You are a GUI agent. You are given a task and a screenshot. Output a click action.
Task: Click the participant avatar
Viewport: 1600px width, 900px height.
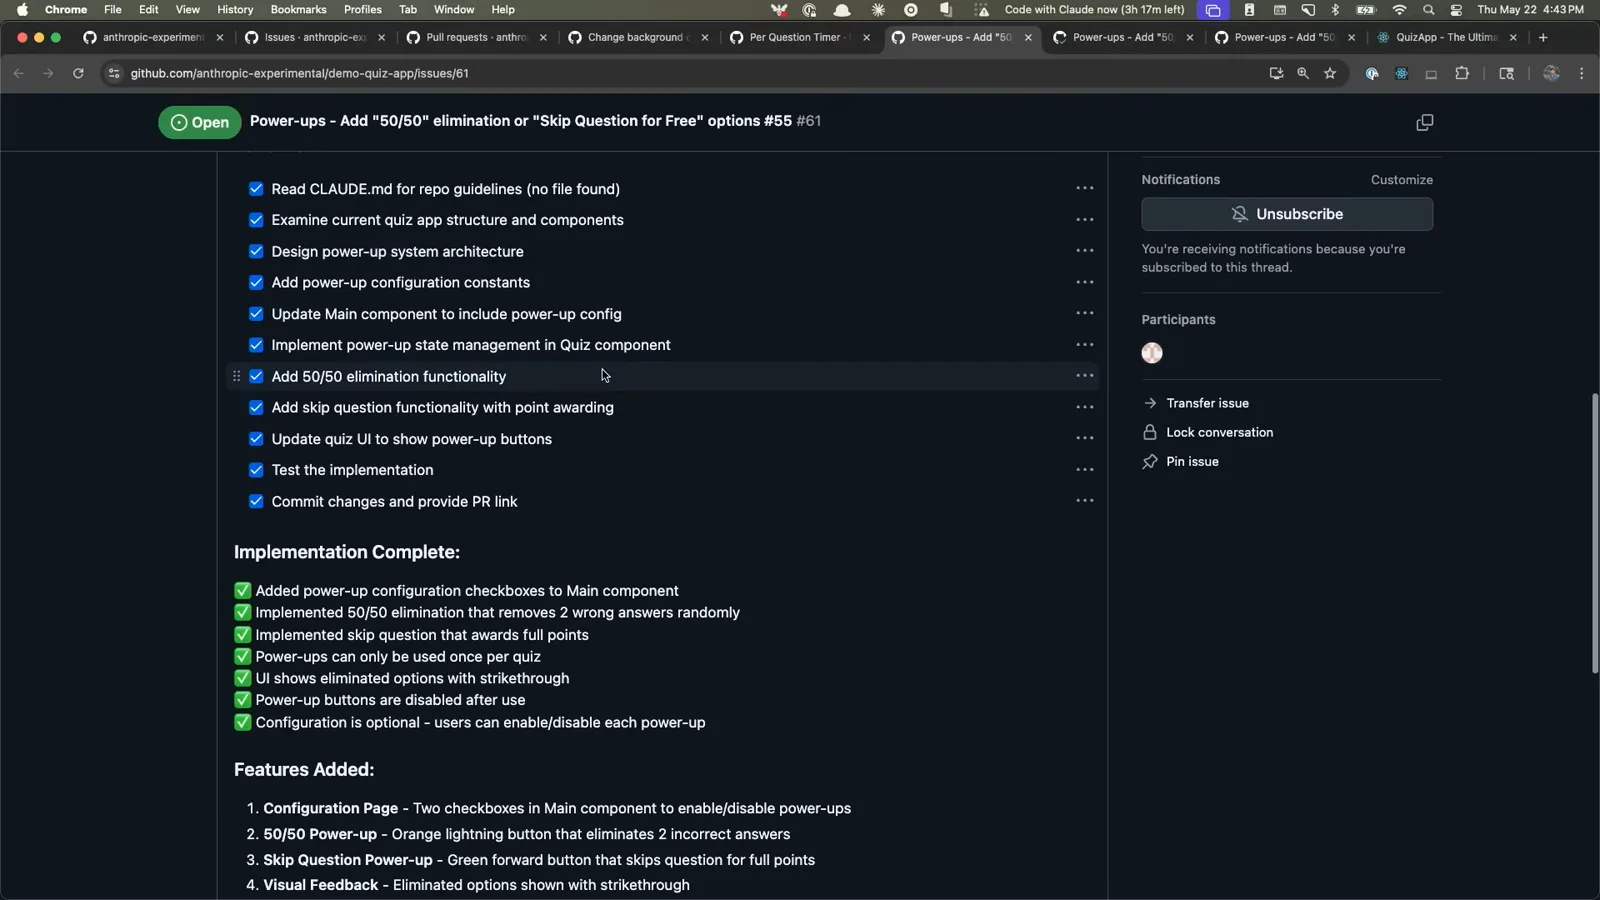click(1152, 353)
